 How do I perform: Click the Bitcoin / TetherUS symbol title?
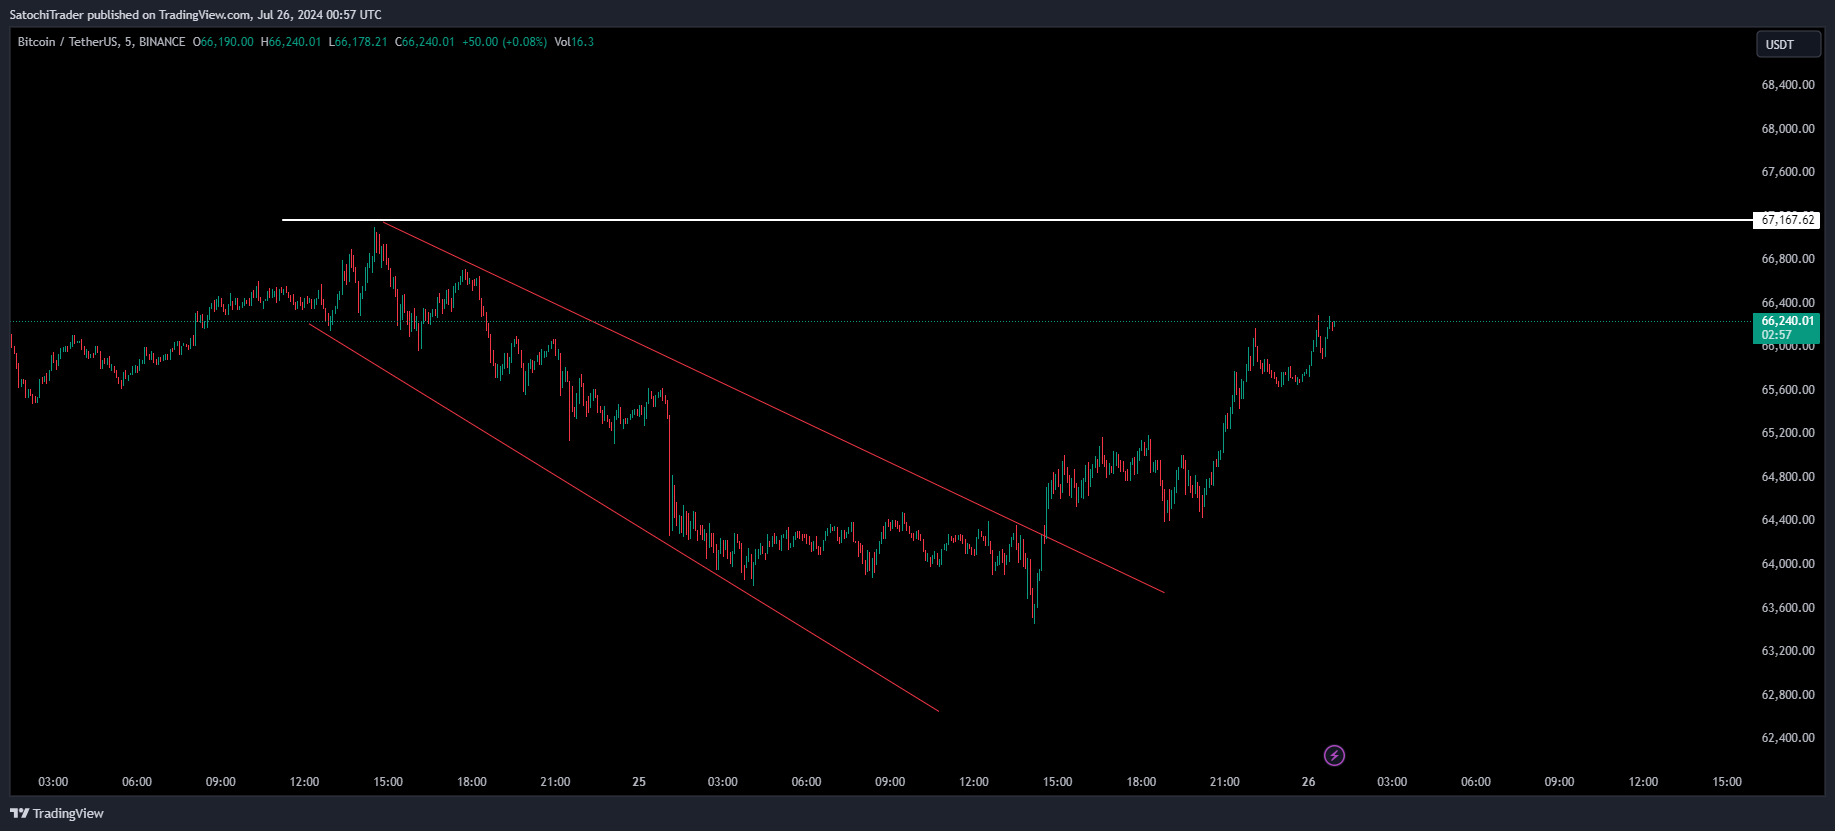66,42
